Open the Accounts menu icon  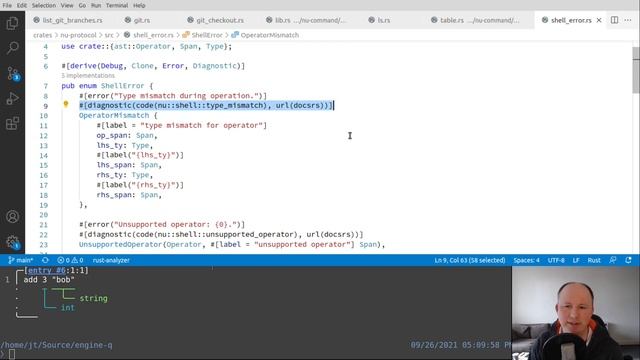[x=12, y=217]
